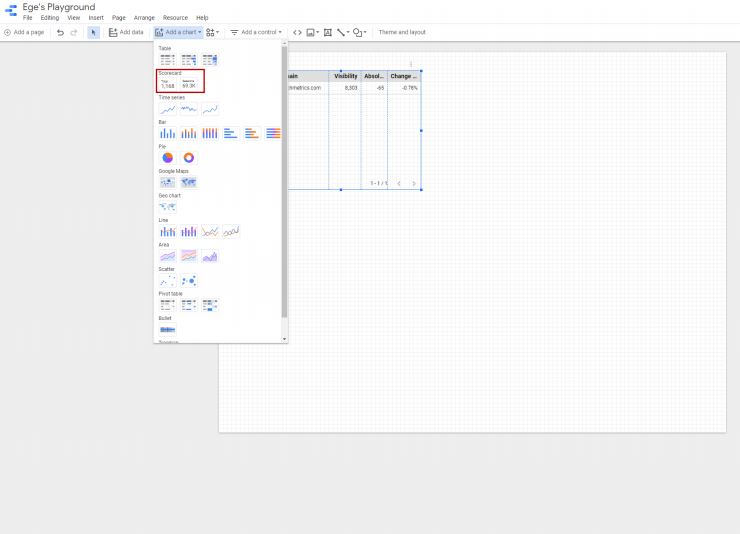The width and height of the screenshot is (740, 534).
Task: Insert a pivot table with bars
Action: click(189, 305)
